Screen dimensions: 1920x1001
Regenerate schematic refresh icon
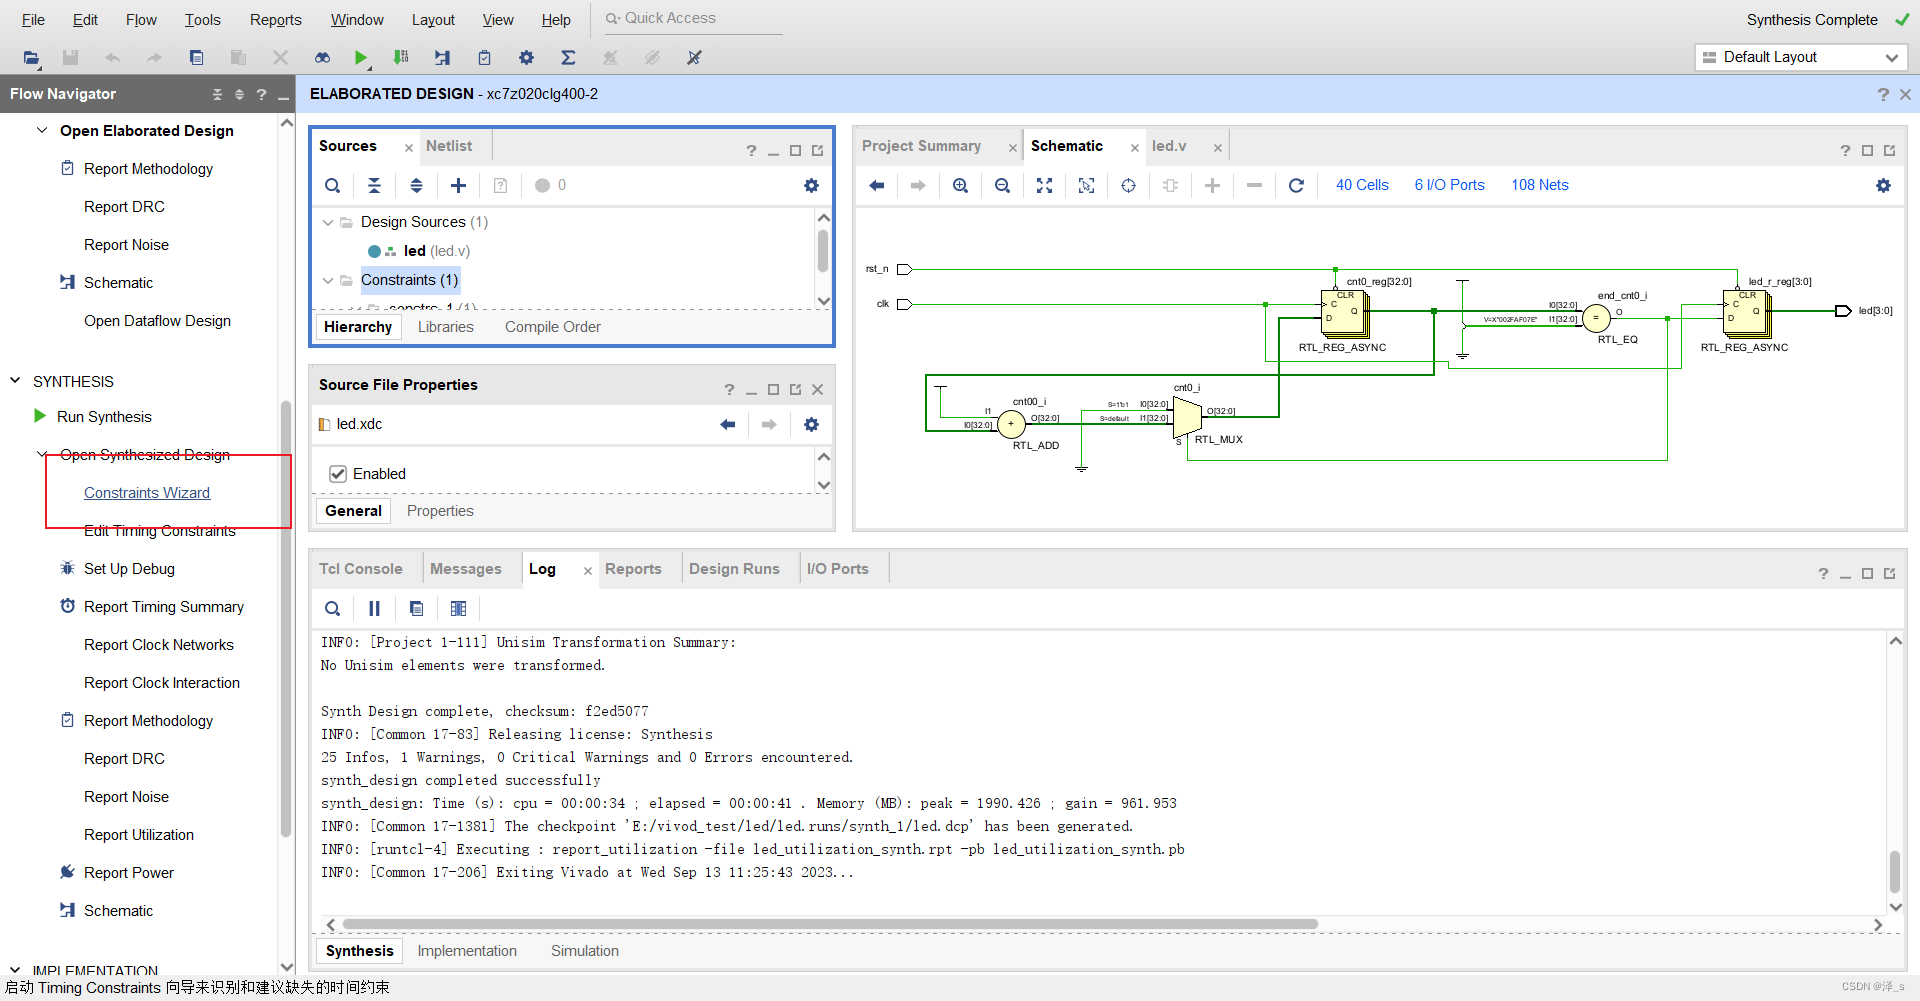point(1296,185)
